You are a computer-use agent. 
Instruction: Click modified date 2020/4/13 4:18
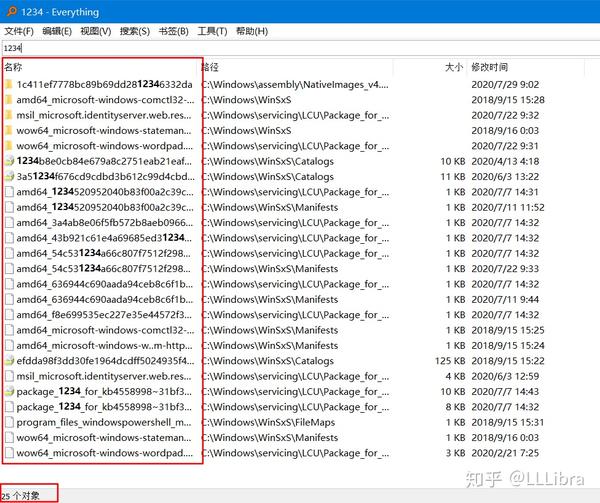coord(505,161)
